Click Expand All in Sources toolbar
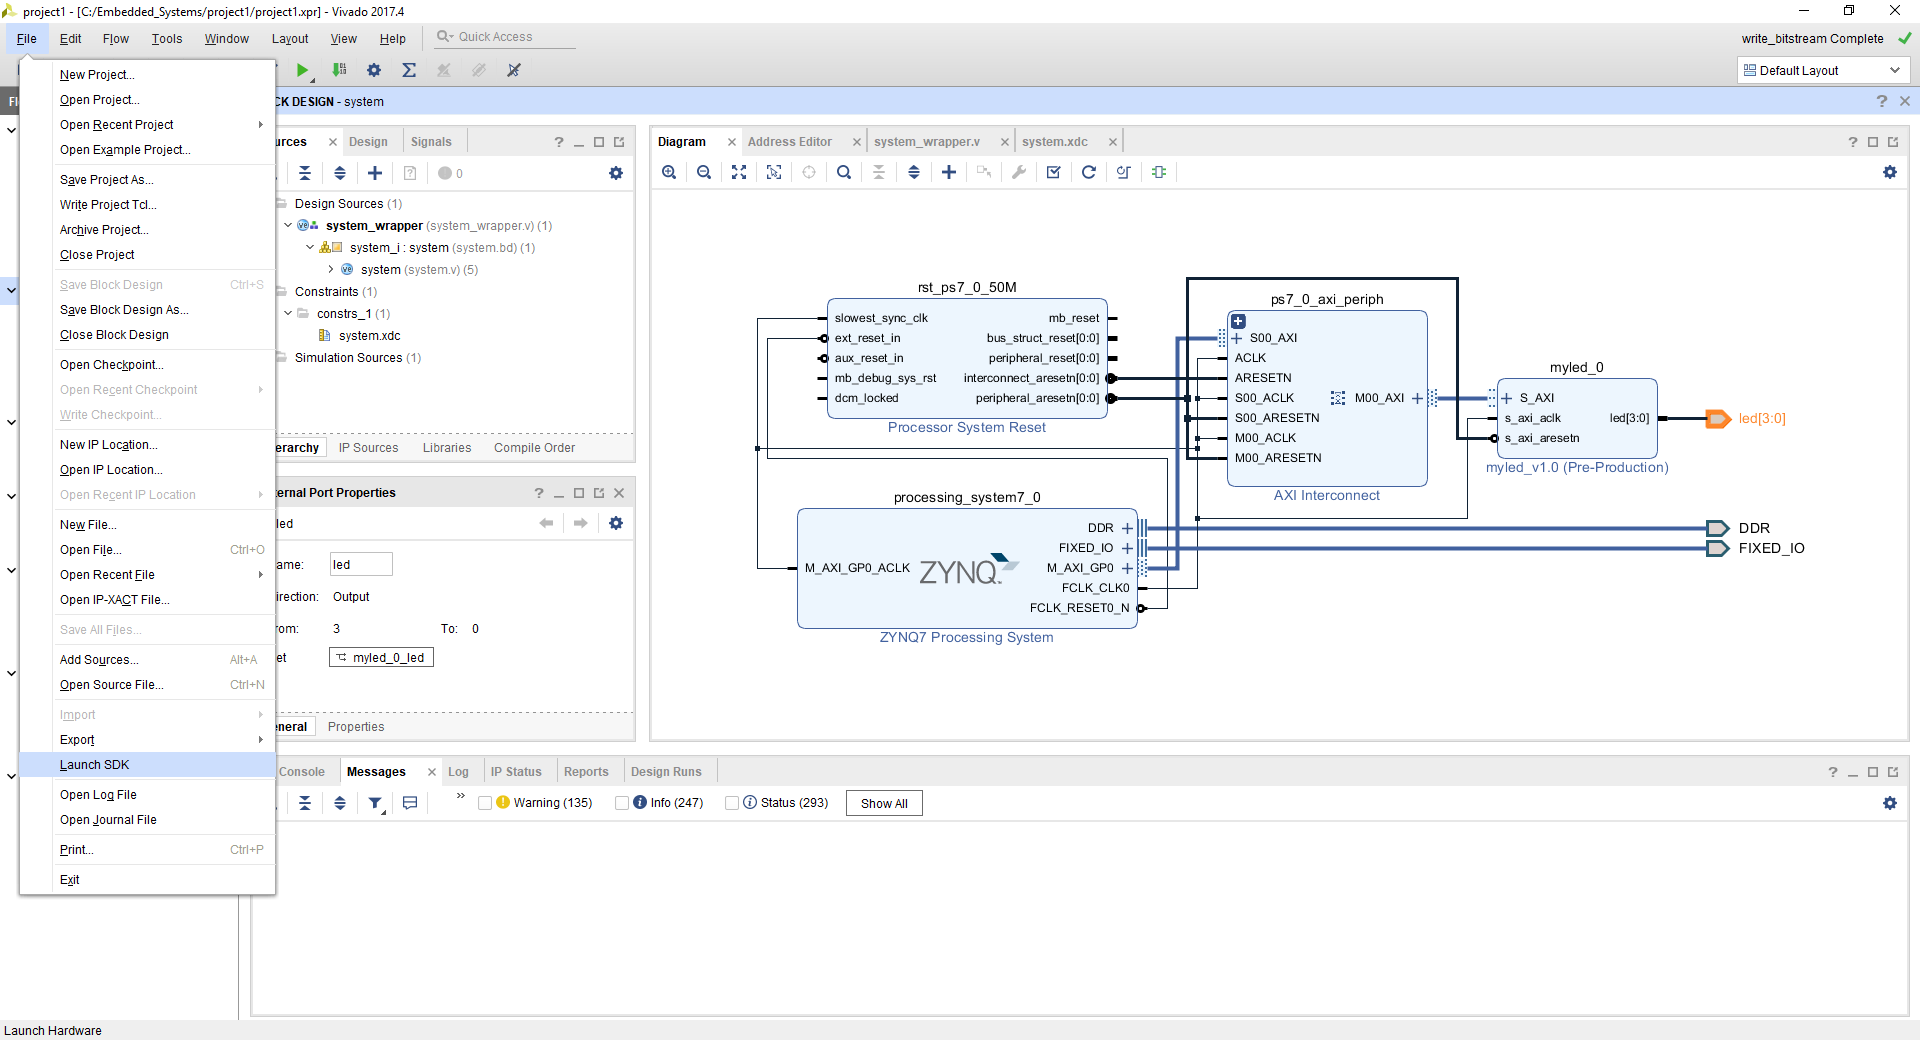Screen dimensions: 1920x1040 (340, 173)
